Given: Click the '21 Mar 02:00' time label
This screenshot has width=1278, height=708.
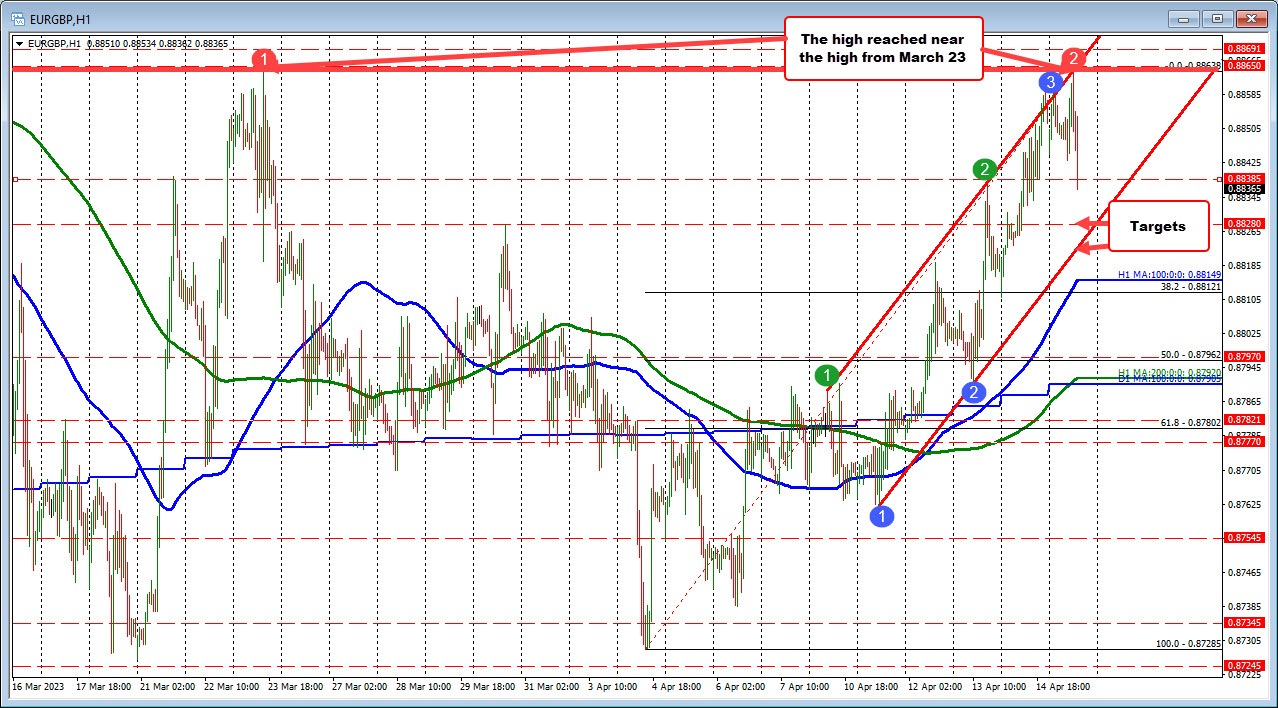Looking at the screenshot, I should (167, 689).
